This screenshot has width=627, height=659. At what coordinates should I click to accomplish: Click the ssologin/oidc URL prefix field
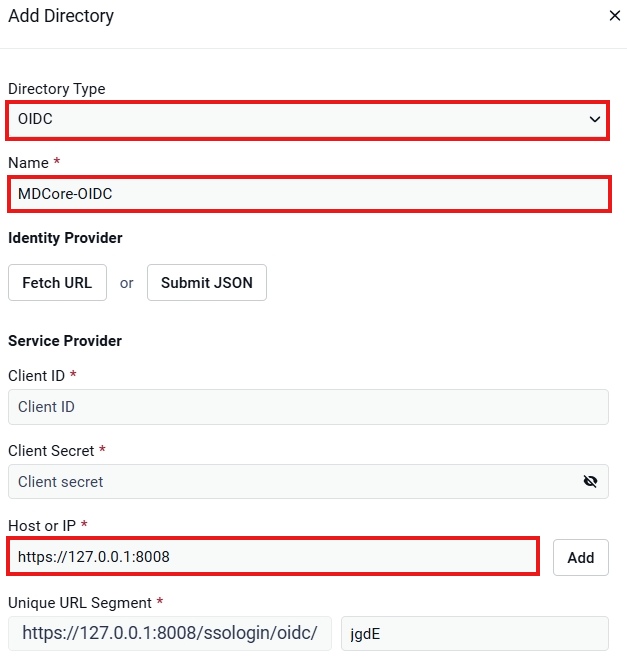tap(170, 633)
